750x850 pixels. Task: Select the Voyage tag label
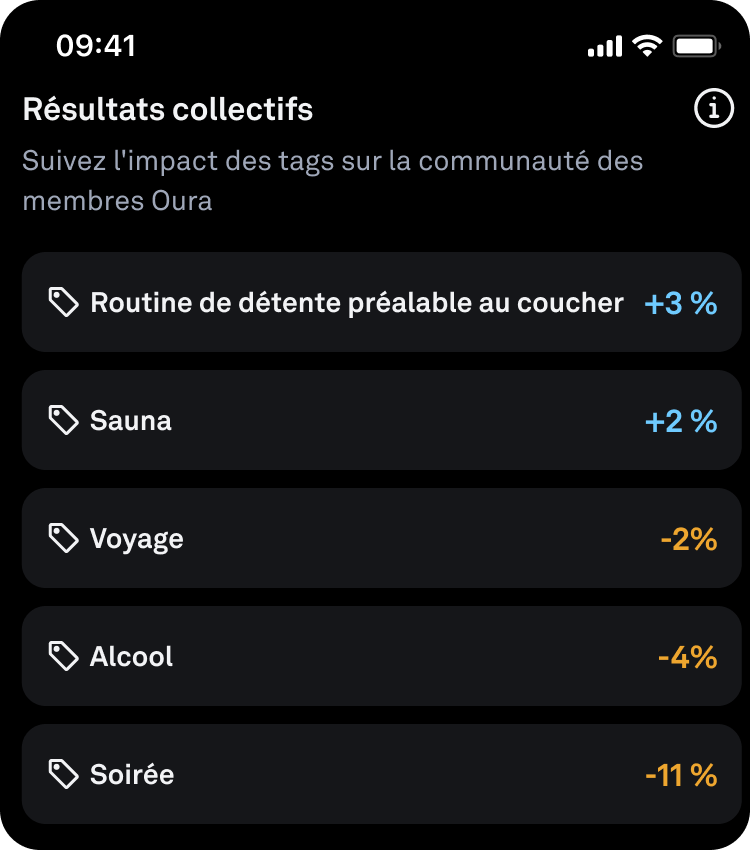[x=137, y=539]
